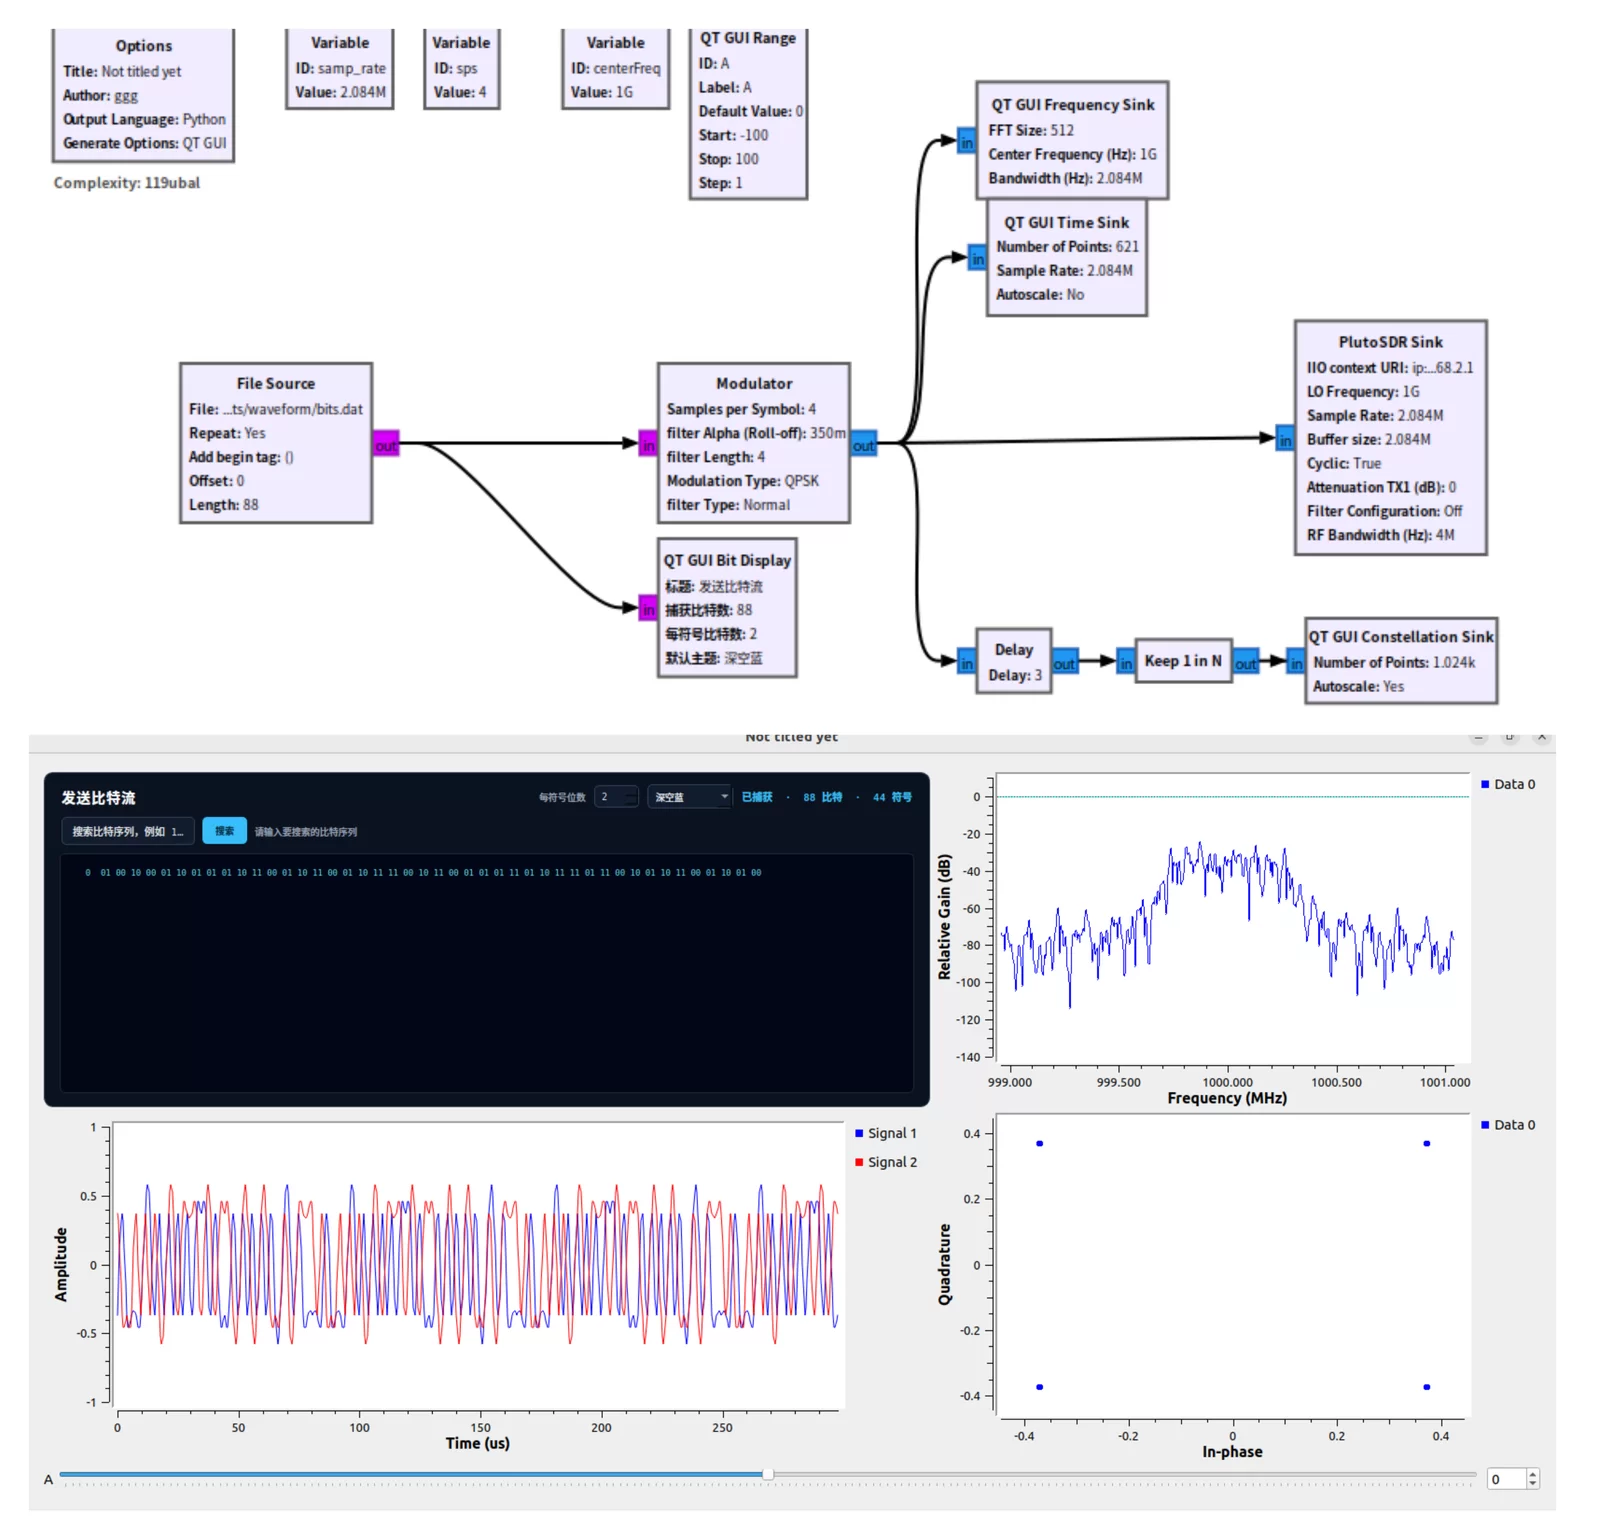Select the Modulator block title
Screen dimensions: 1600x1539
pyautogui.click(x=754, y=383)
